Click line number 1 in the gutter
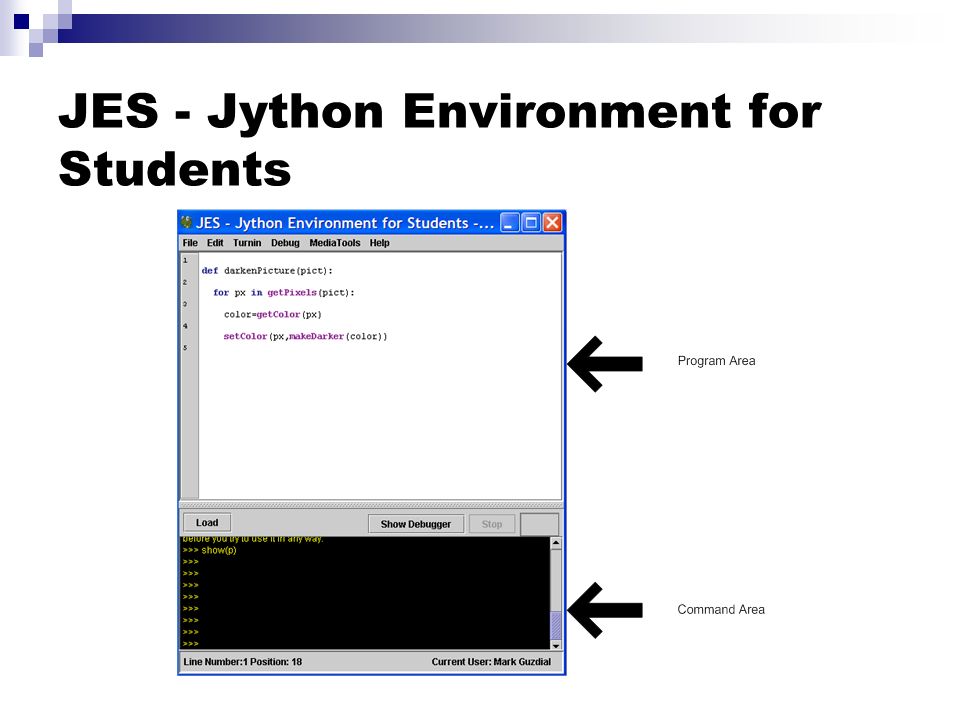960x720 pixels. 186,260
